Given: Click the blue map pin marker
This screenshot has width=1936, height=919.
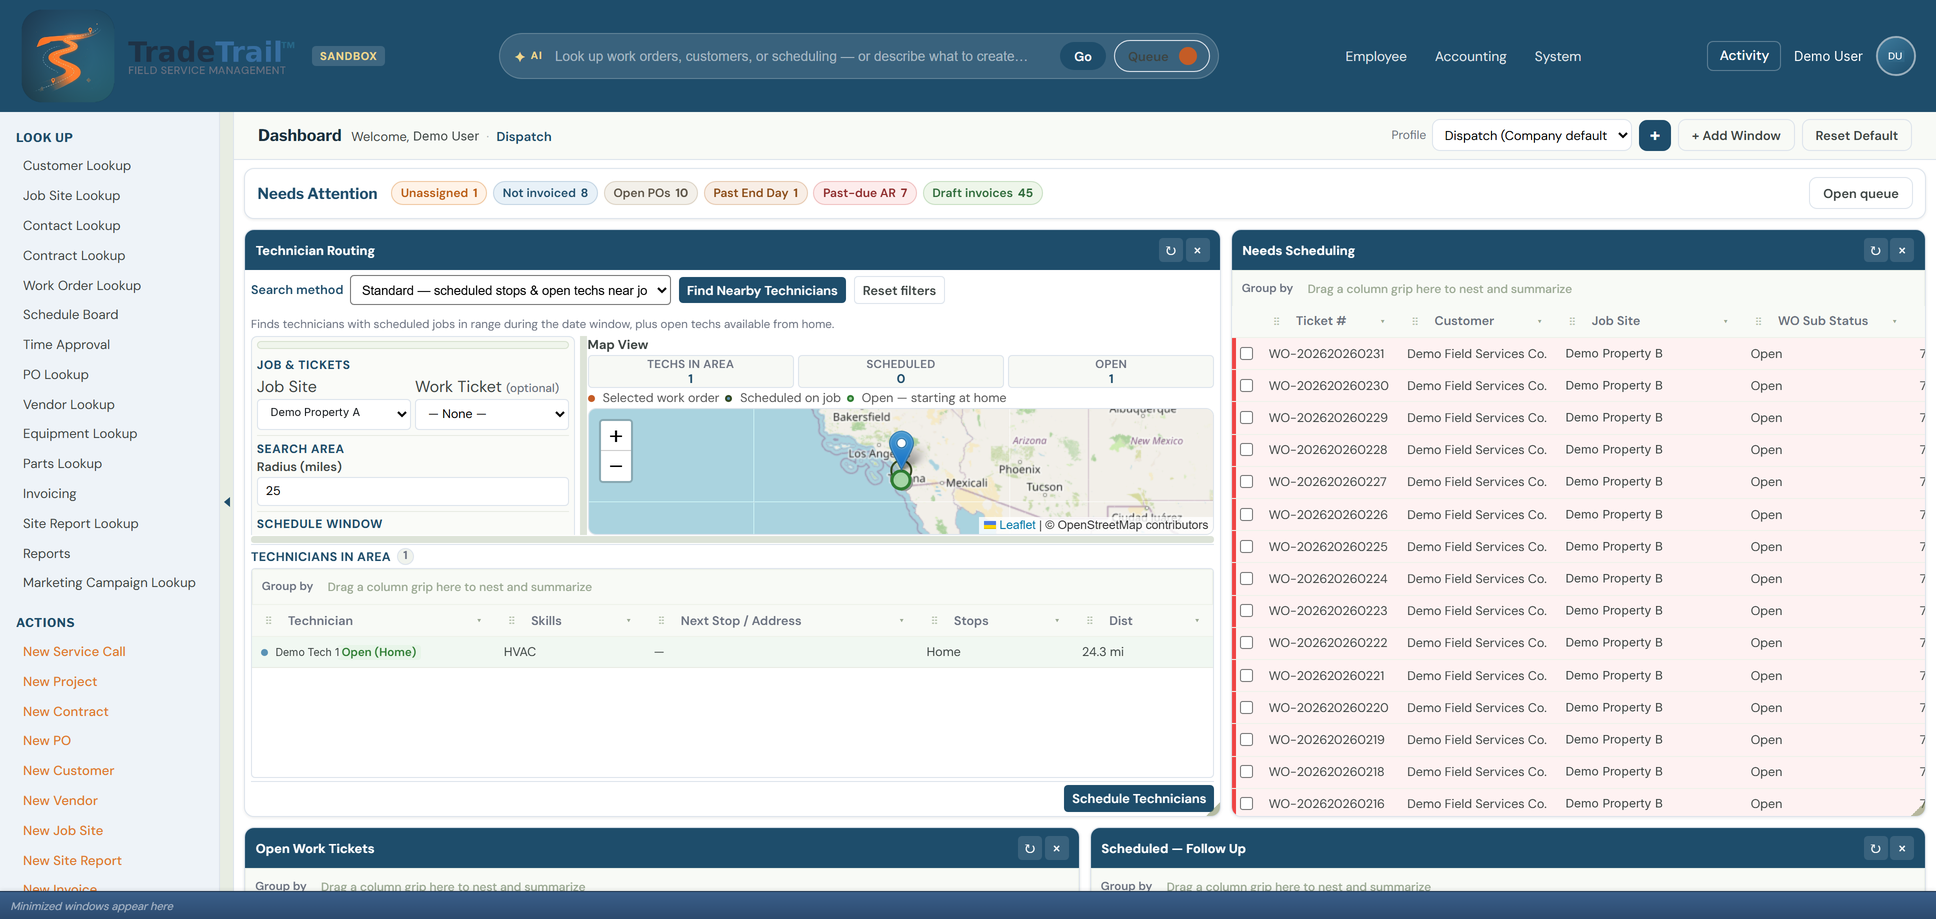Looking at the screenshot, I should pos(901,450).
